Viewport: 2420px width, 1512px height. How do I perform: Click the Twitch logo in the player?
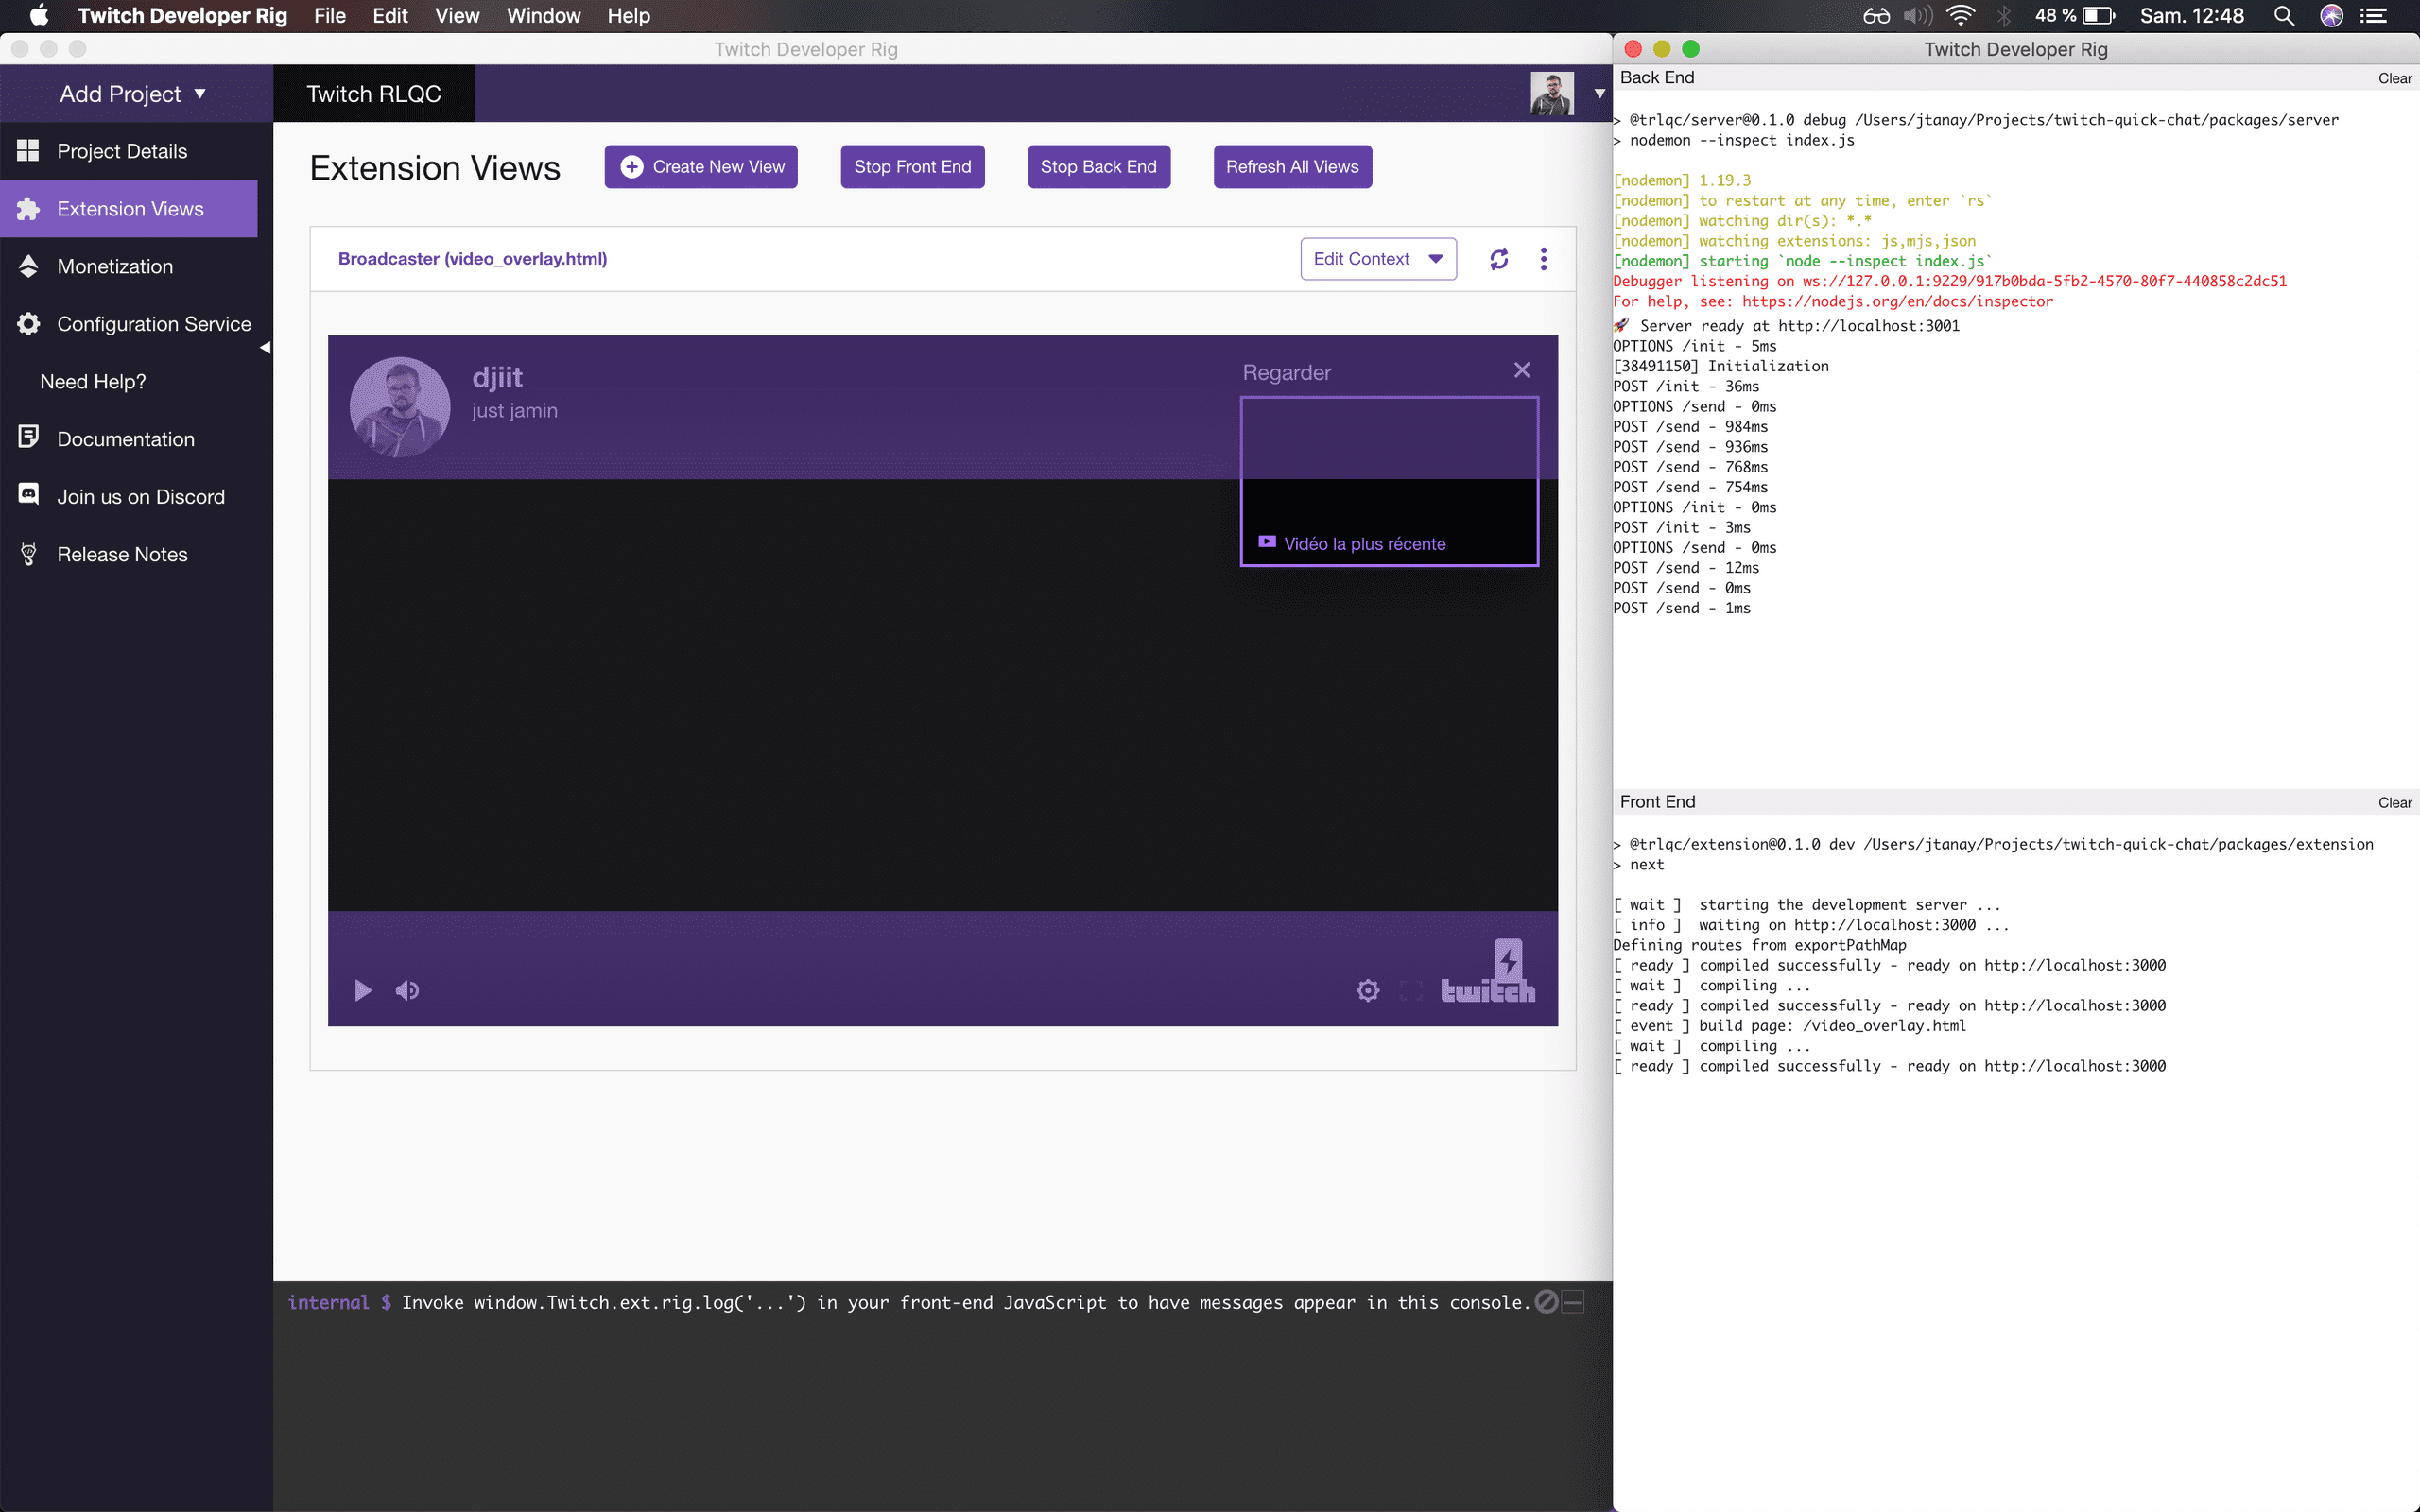(x=1488, y=972)
